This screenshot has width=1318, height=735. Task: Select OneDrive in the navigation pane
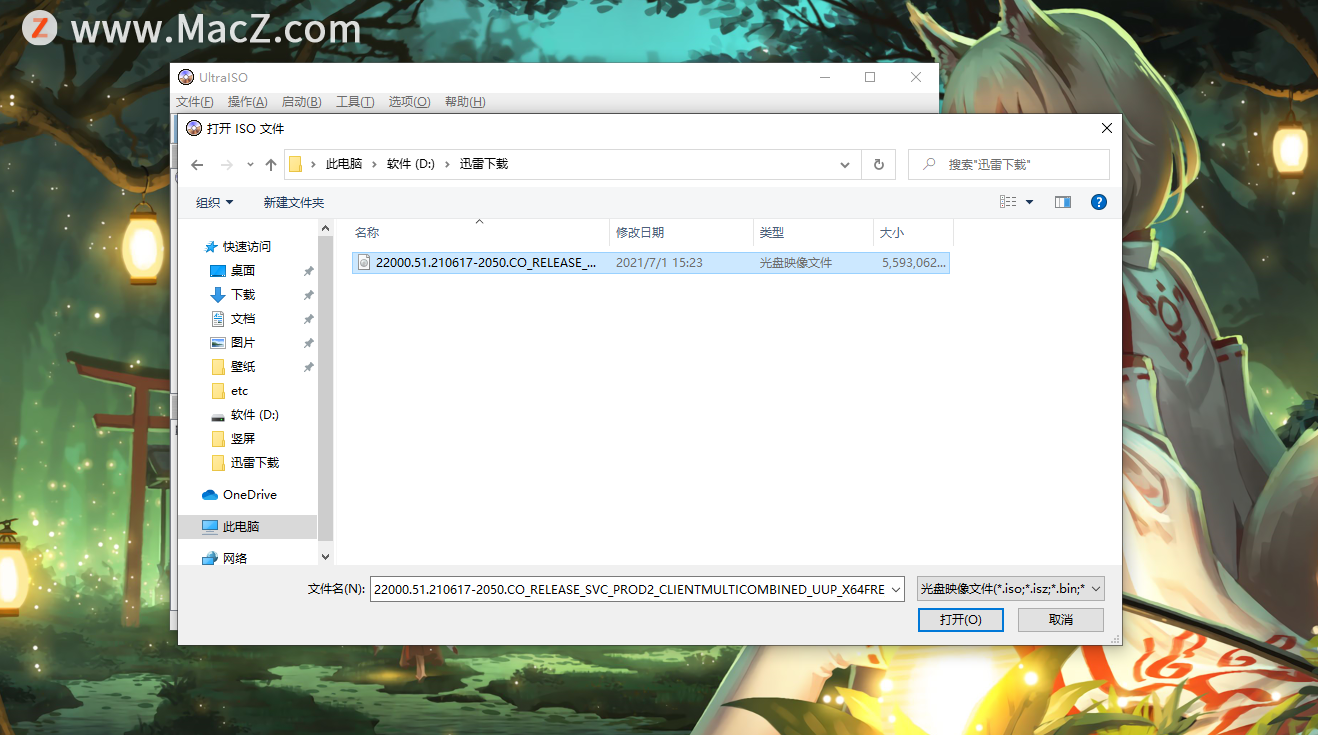click(x=249, y=495)
